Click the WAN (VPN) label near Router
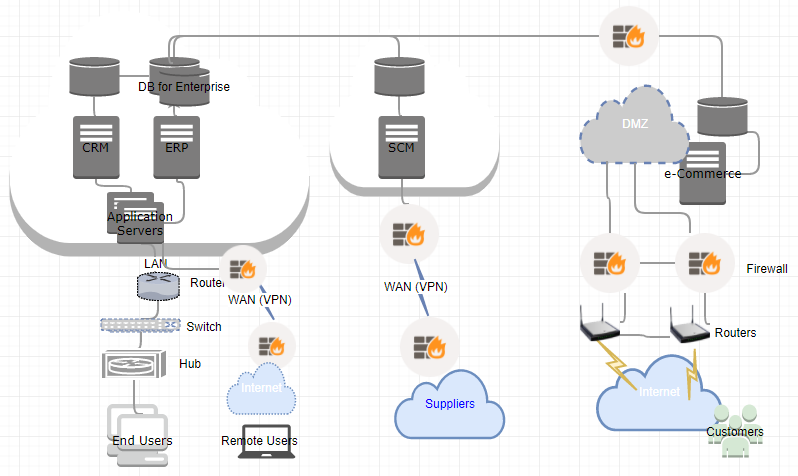 260,300
